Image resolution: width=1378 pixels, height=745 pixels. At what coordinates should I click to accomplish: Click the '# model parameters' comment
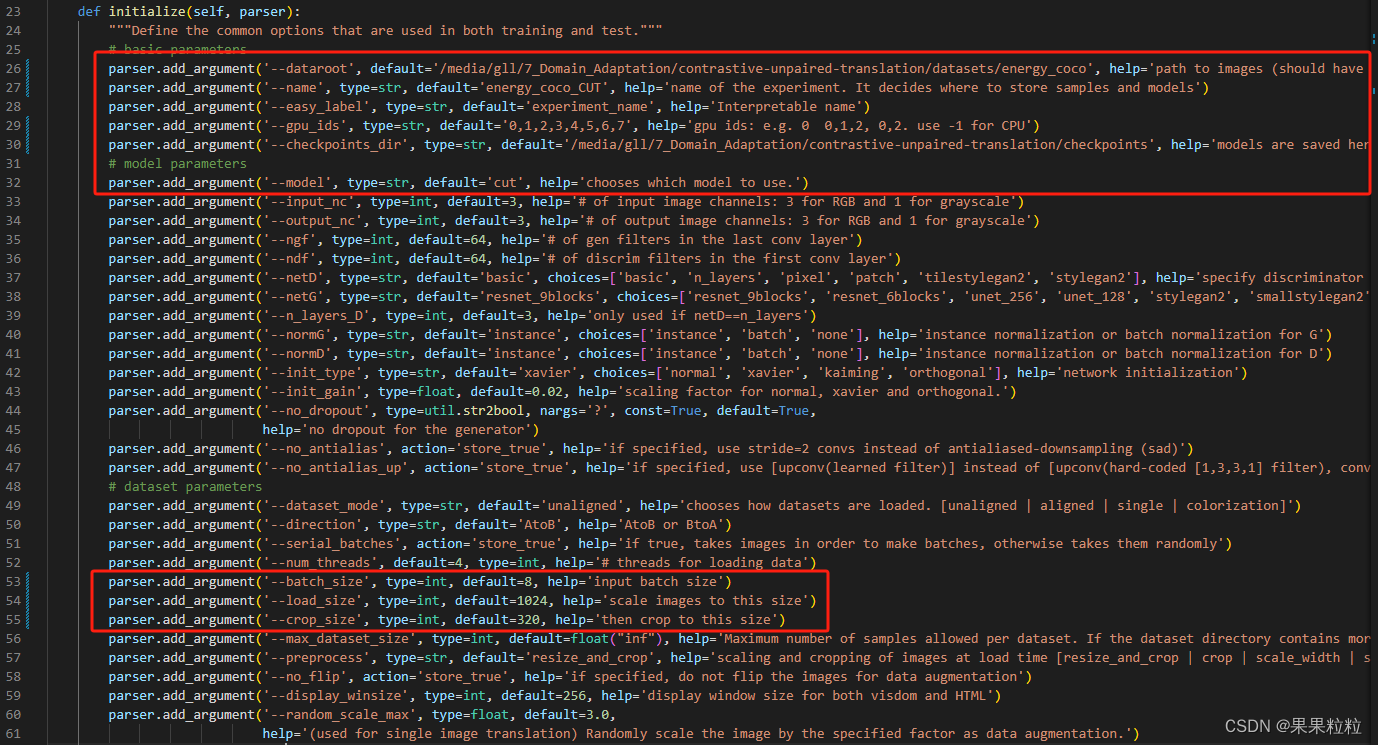178,164
